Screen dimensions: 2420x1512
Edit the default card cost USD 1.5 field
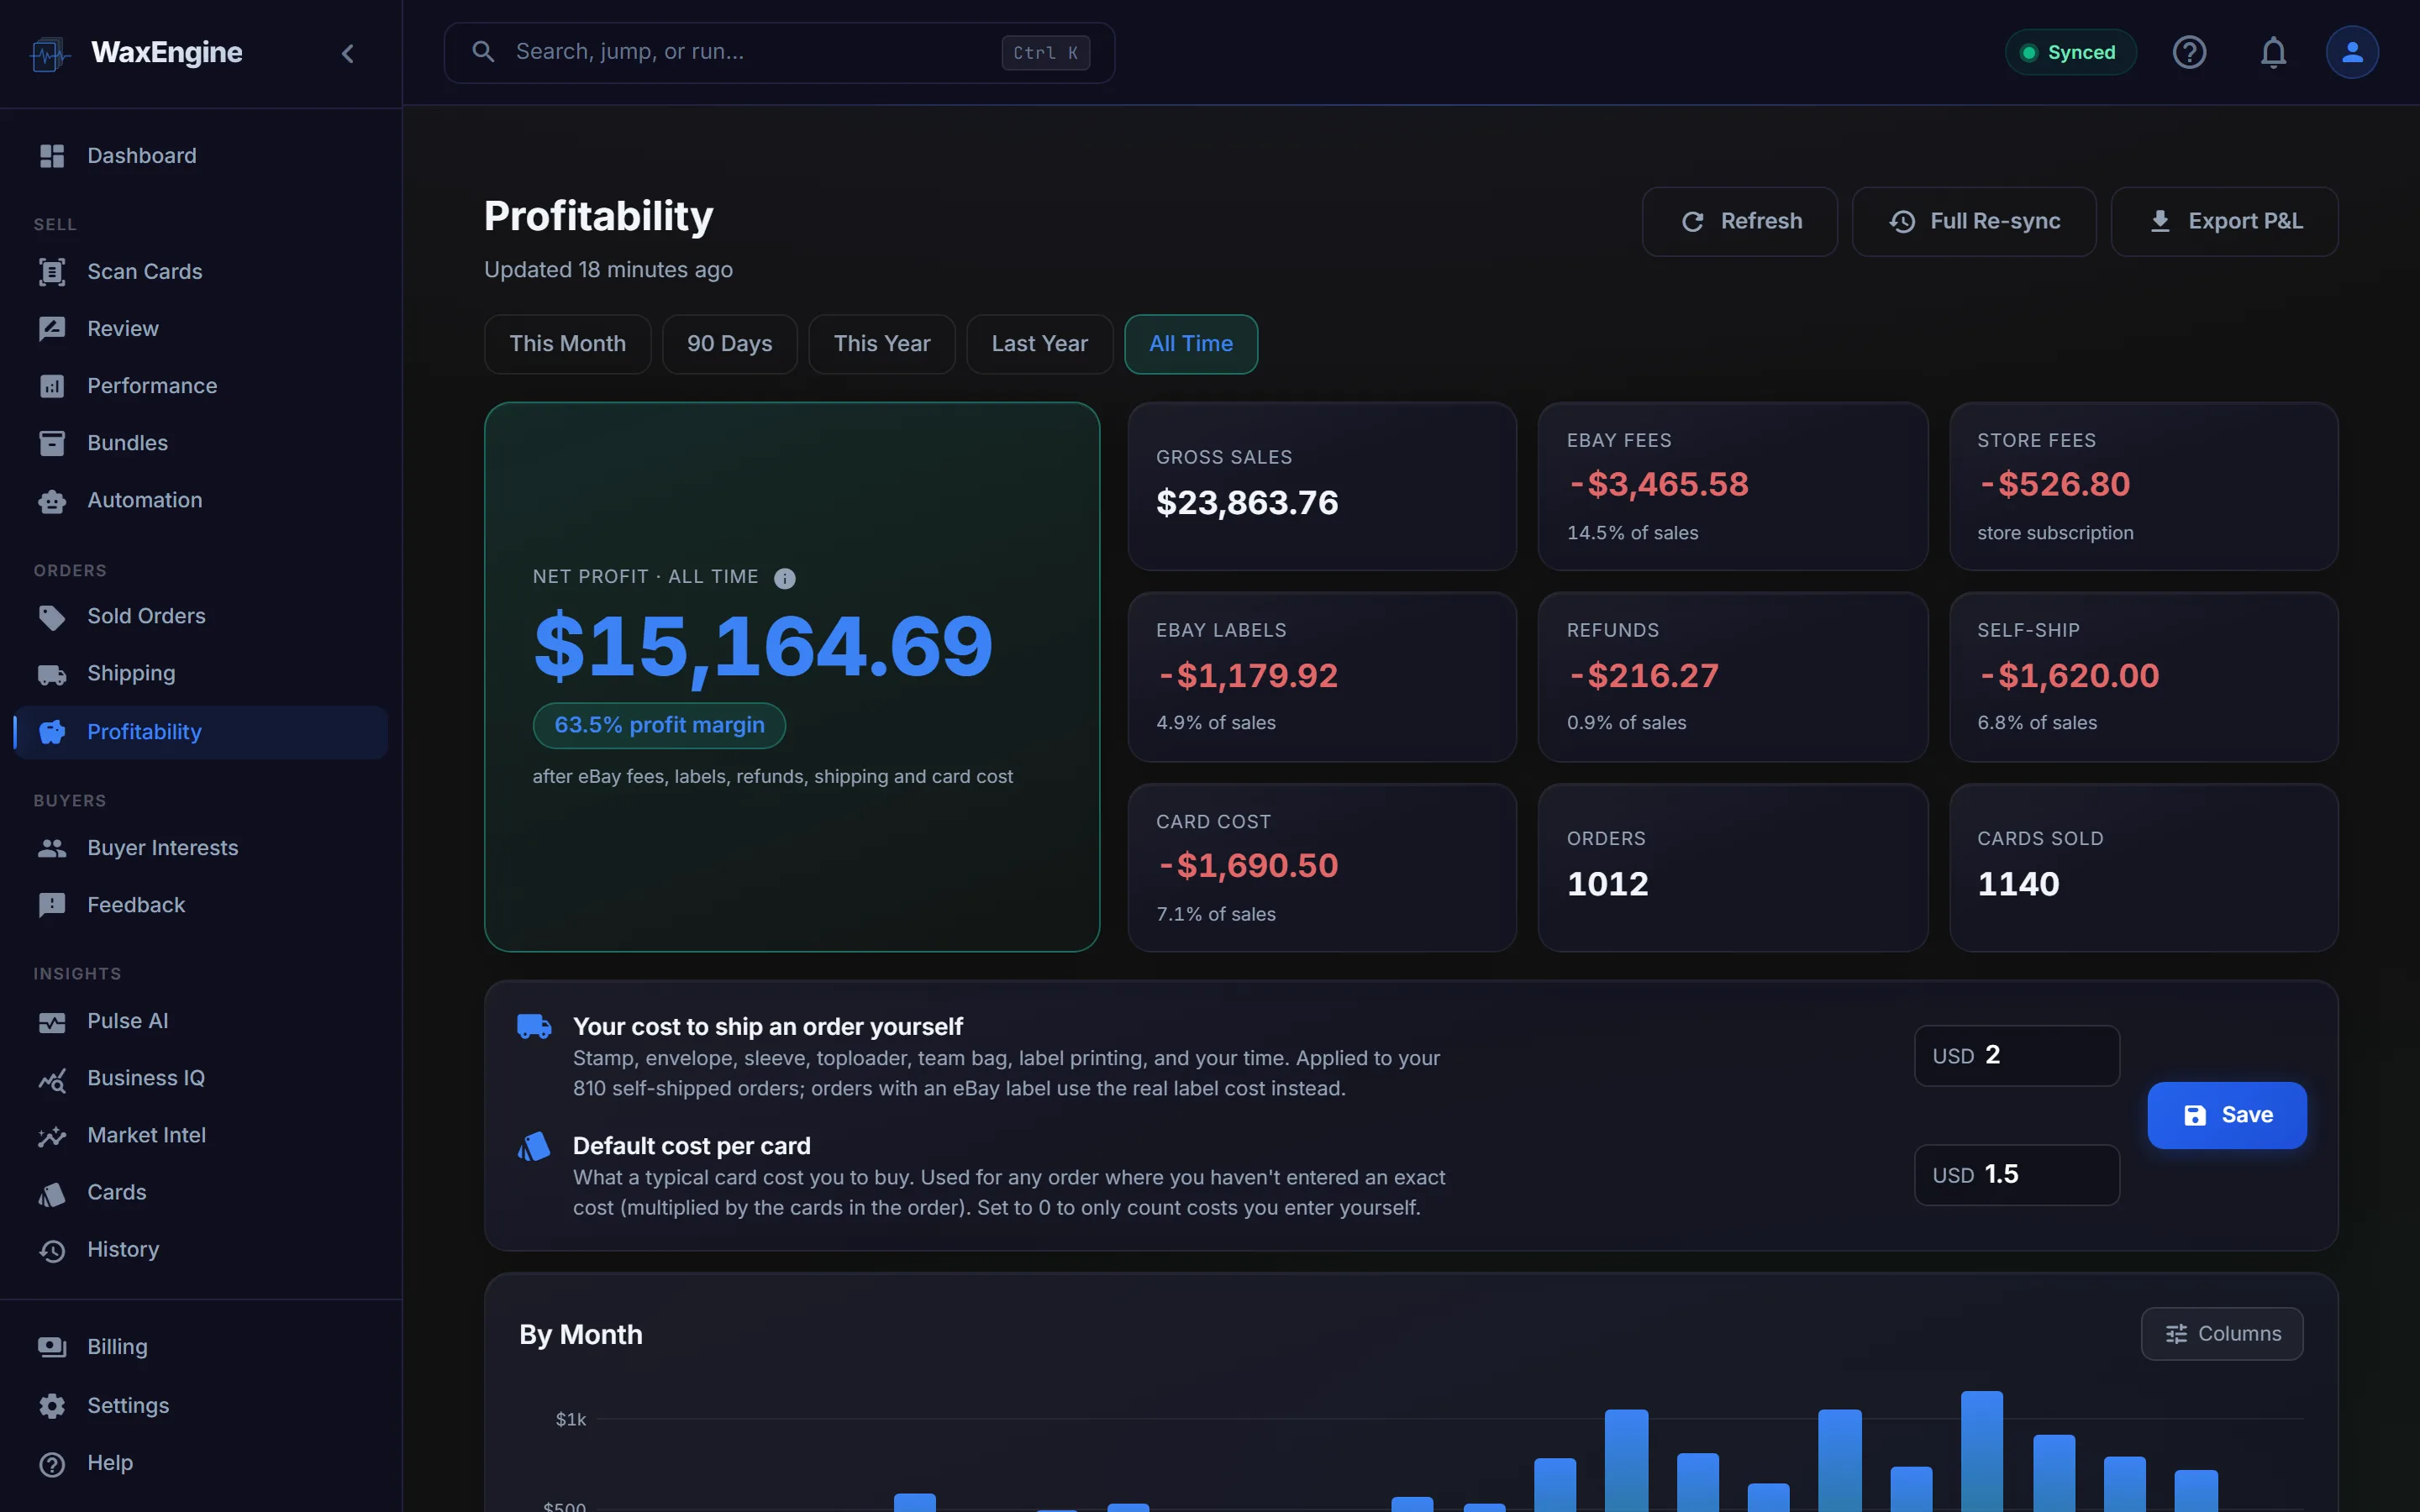click(x=2016, y=1175)
